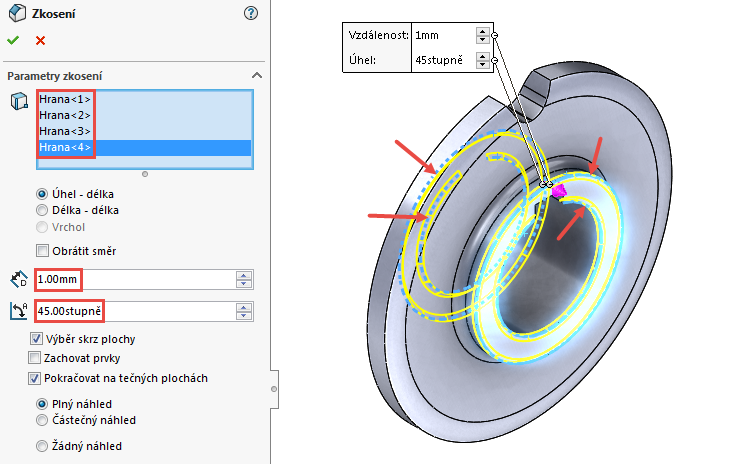Decrease callout Vzdálenost with down arrow
The image size is (750, 464).
click(x=483, y=39)
